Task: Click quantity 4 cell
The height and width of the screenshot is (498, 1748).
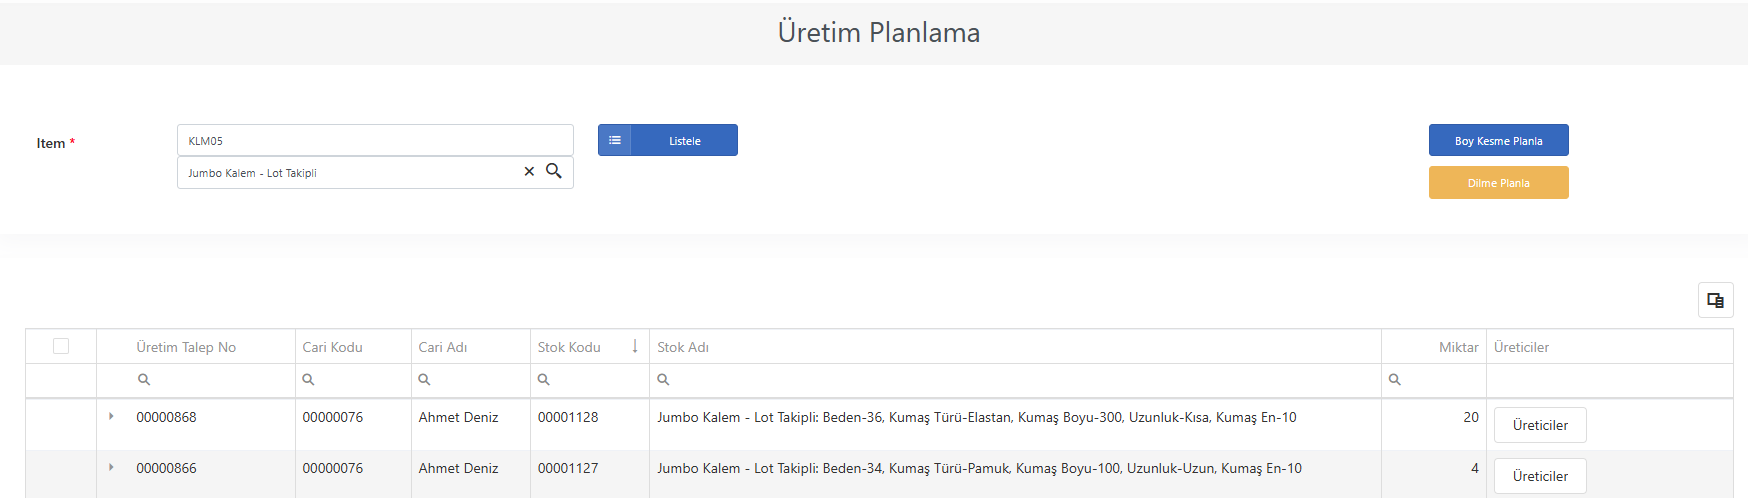Action: [x=1474, y=468]
